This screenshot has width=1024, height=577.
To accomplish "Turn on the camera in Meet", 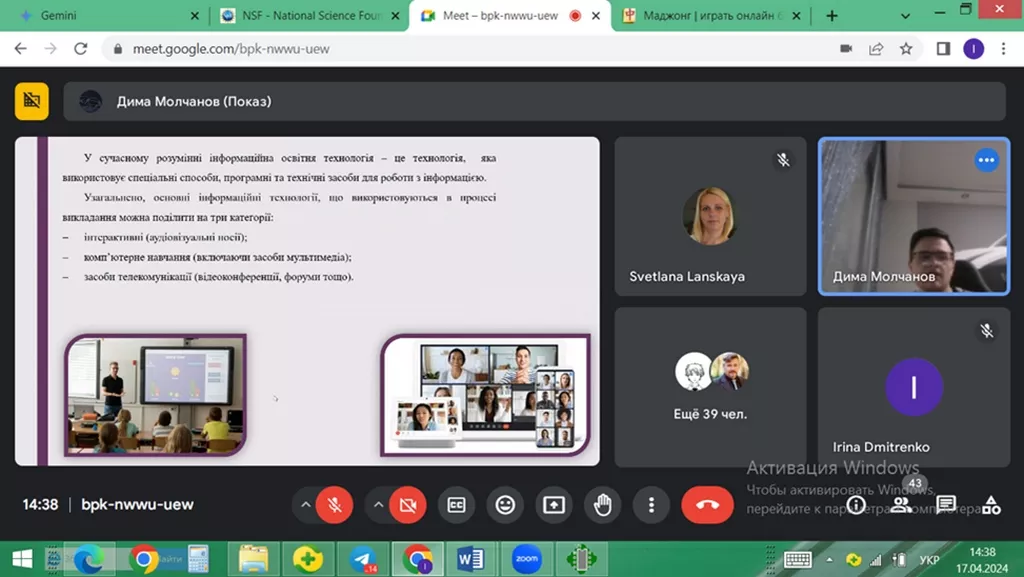I will tap(407, 505).
